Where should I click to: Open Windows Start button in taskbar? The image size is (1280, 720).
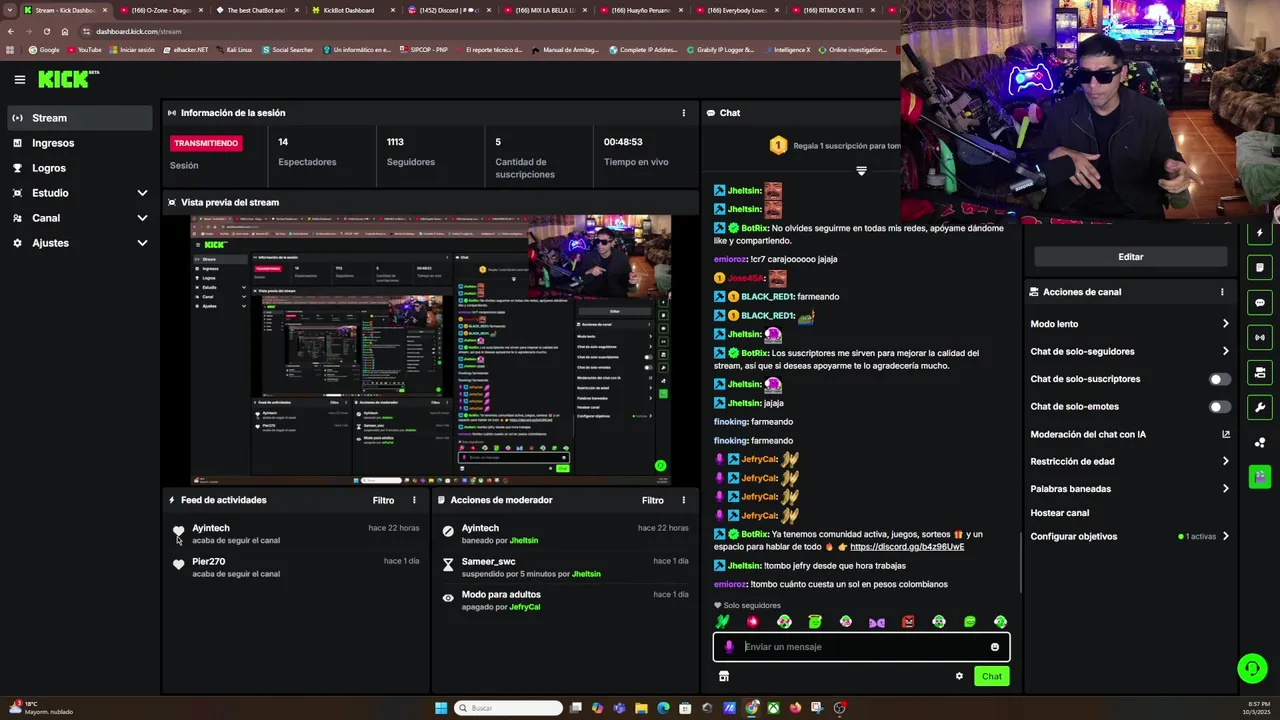pos(441,708)
